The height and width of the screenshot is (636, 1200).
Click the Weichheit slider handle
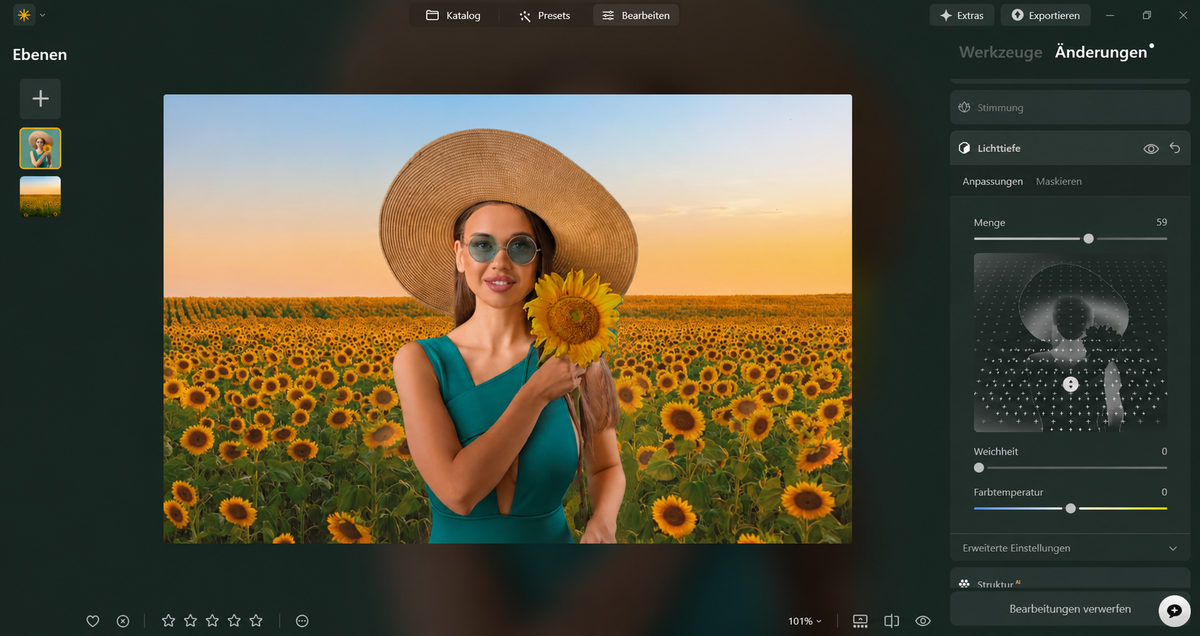coord(979,467)
